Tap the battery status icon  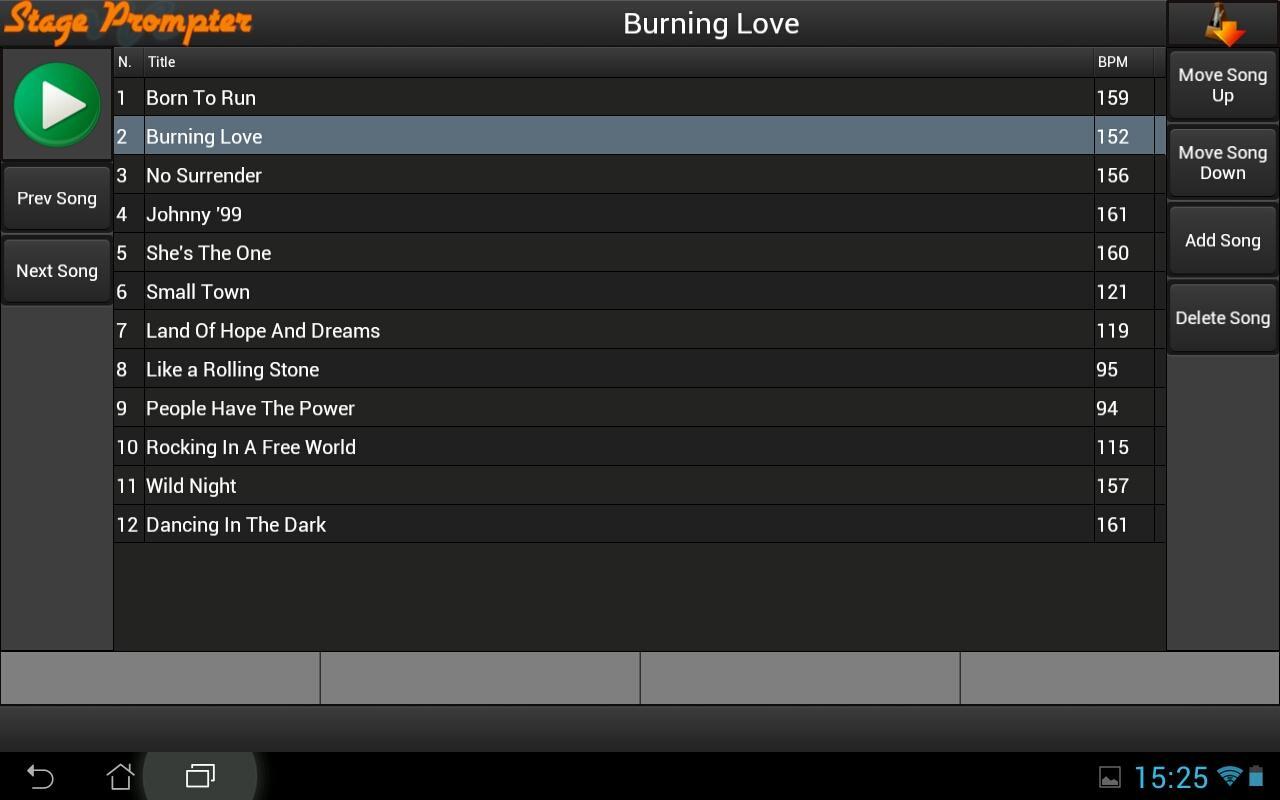point(1256,776)
